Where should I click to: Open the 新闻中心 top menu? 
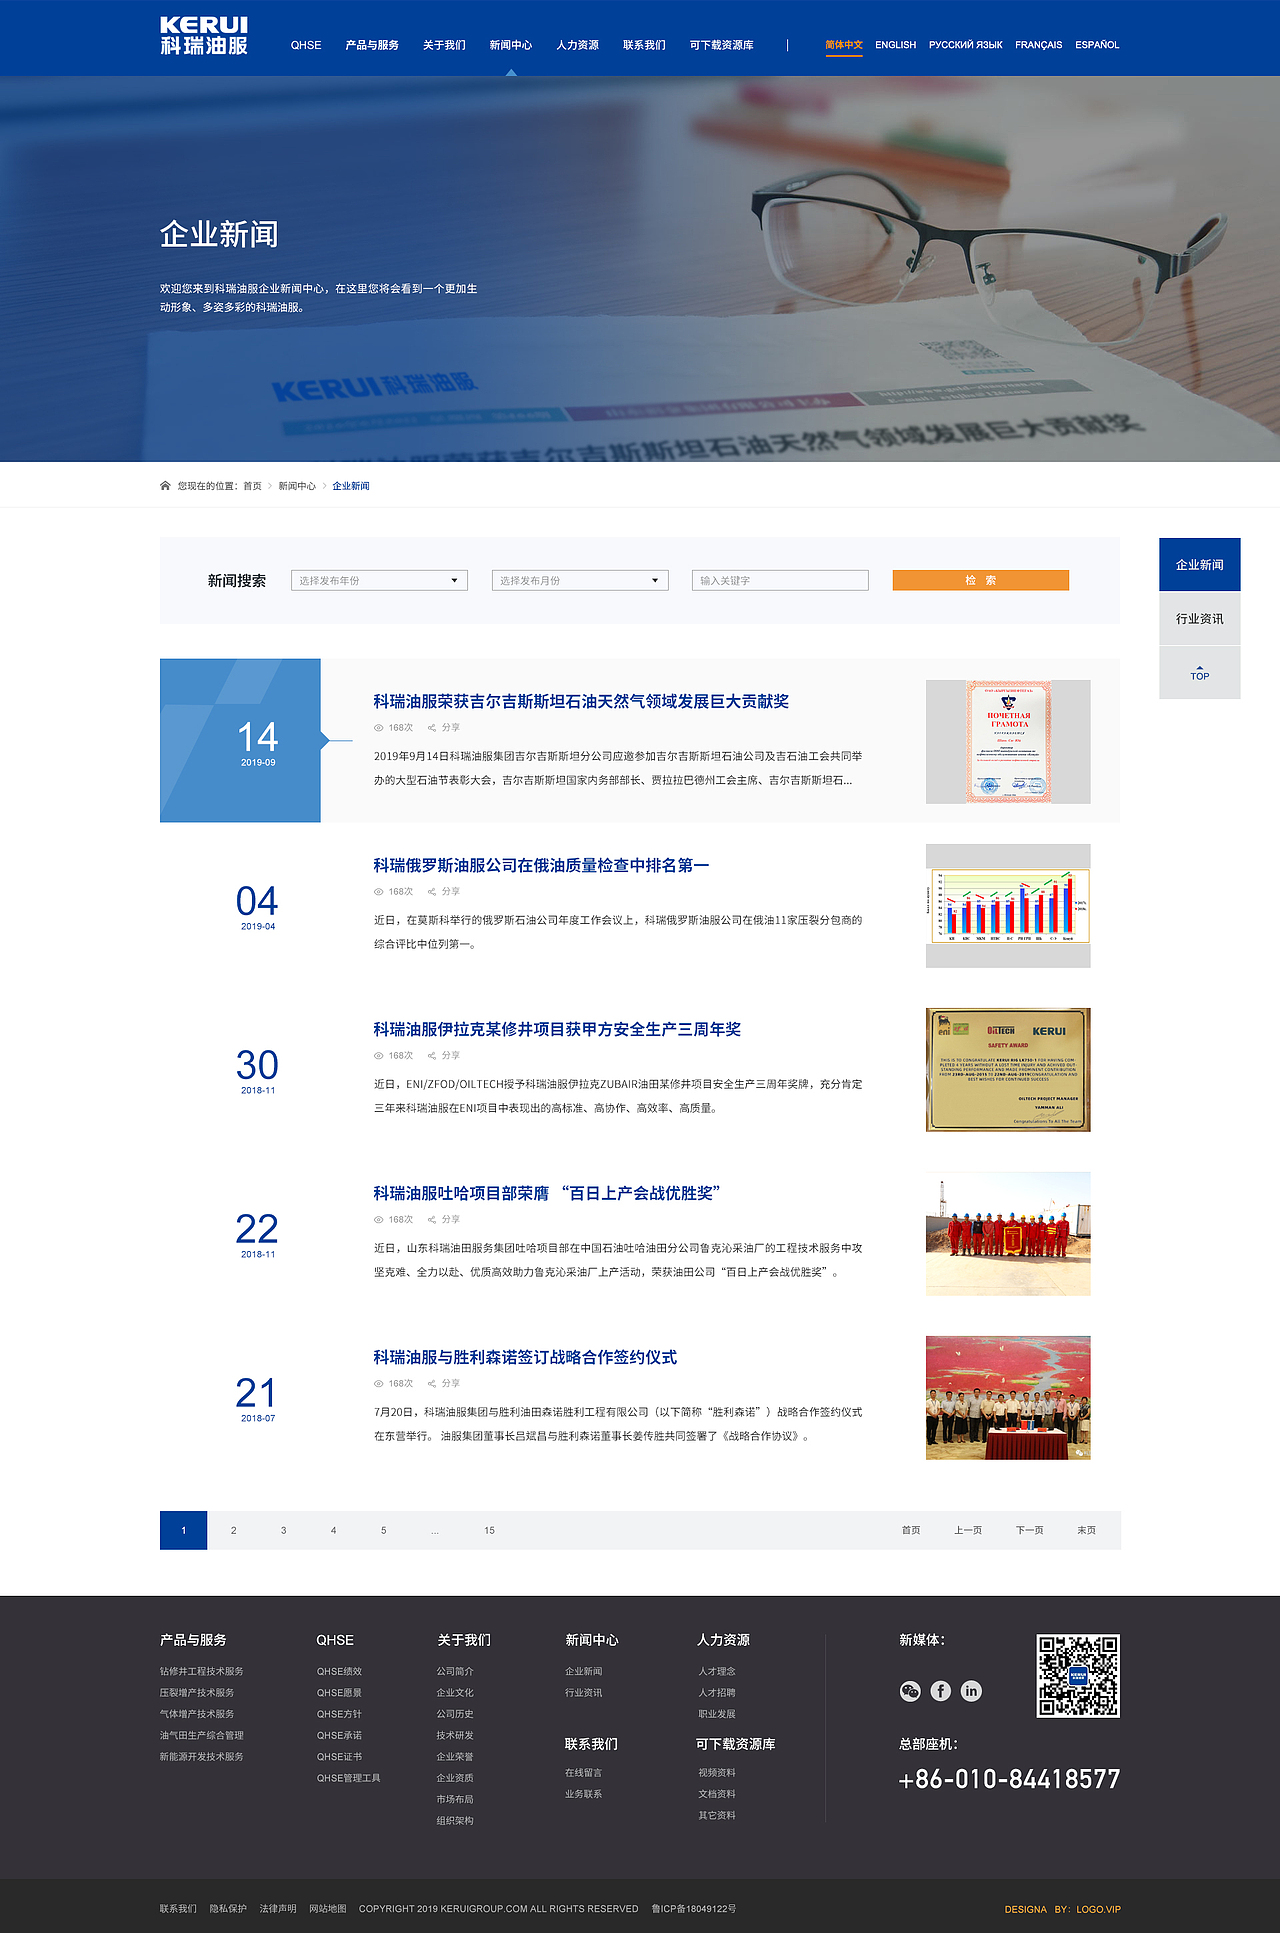pos(511,45)
